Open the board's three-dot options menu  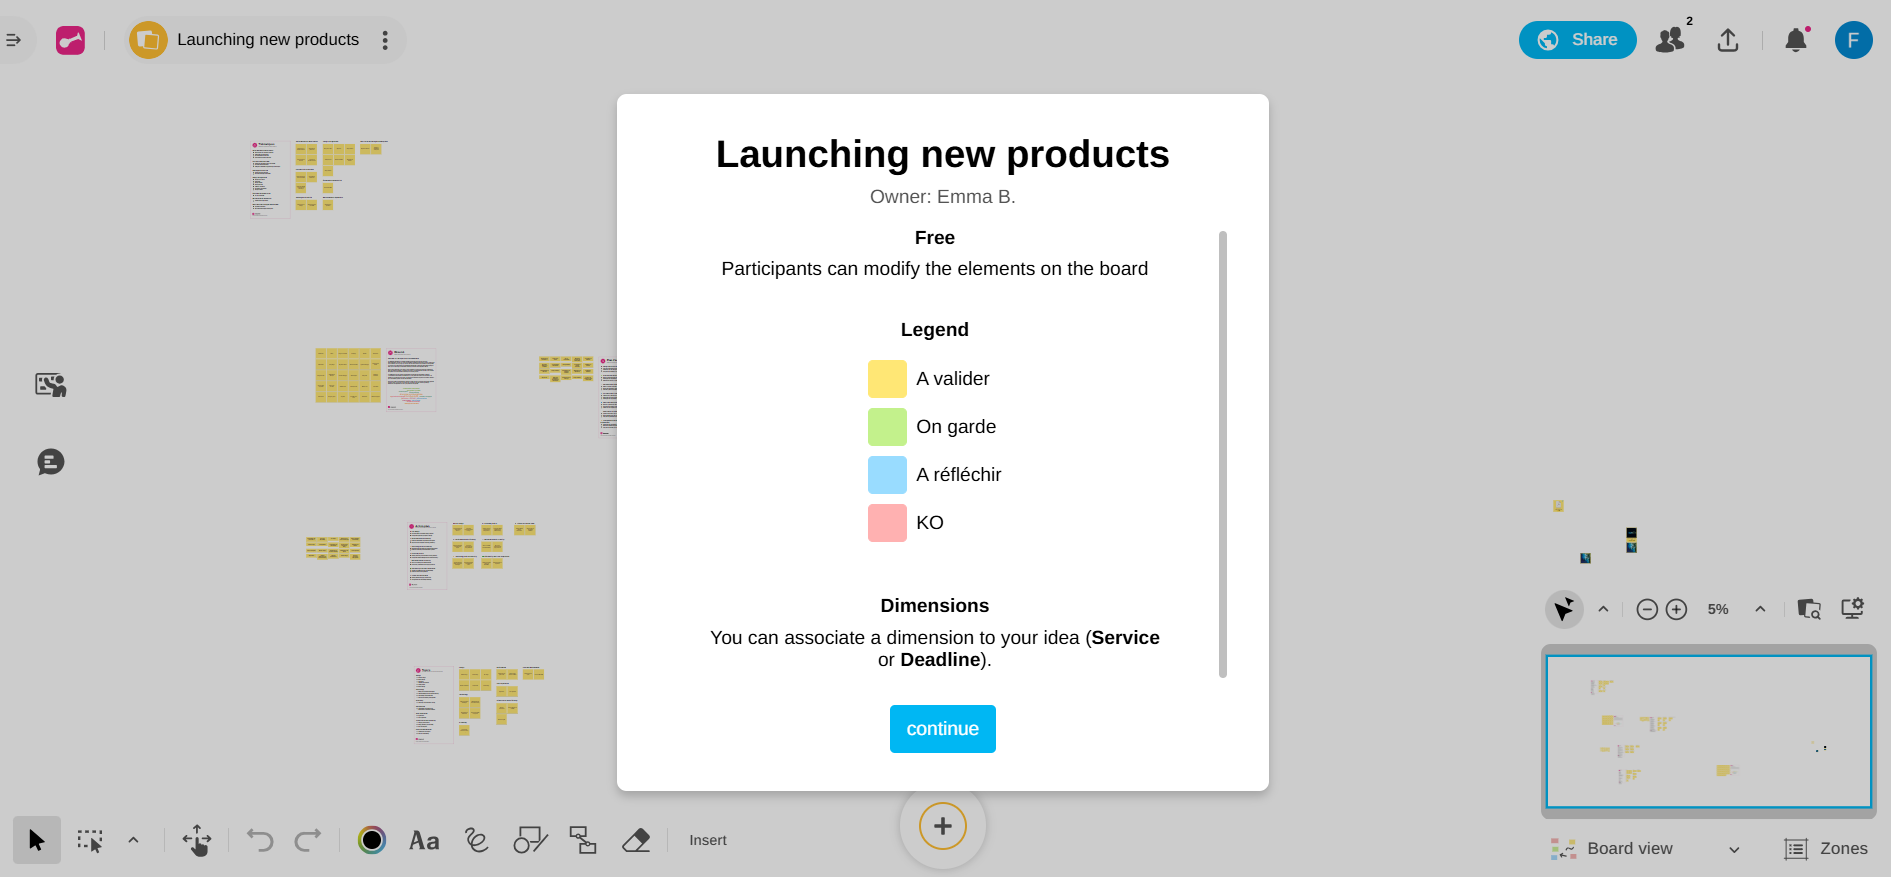pos(385,40)
